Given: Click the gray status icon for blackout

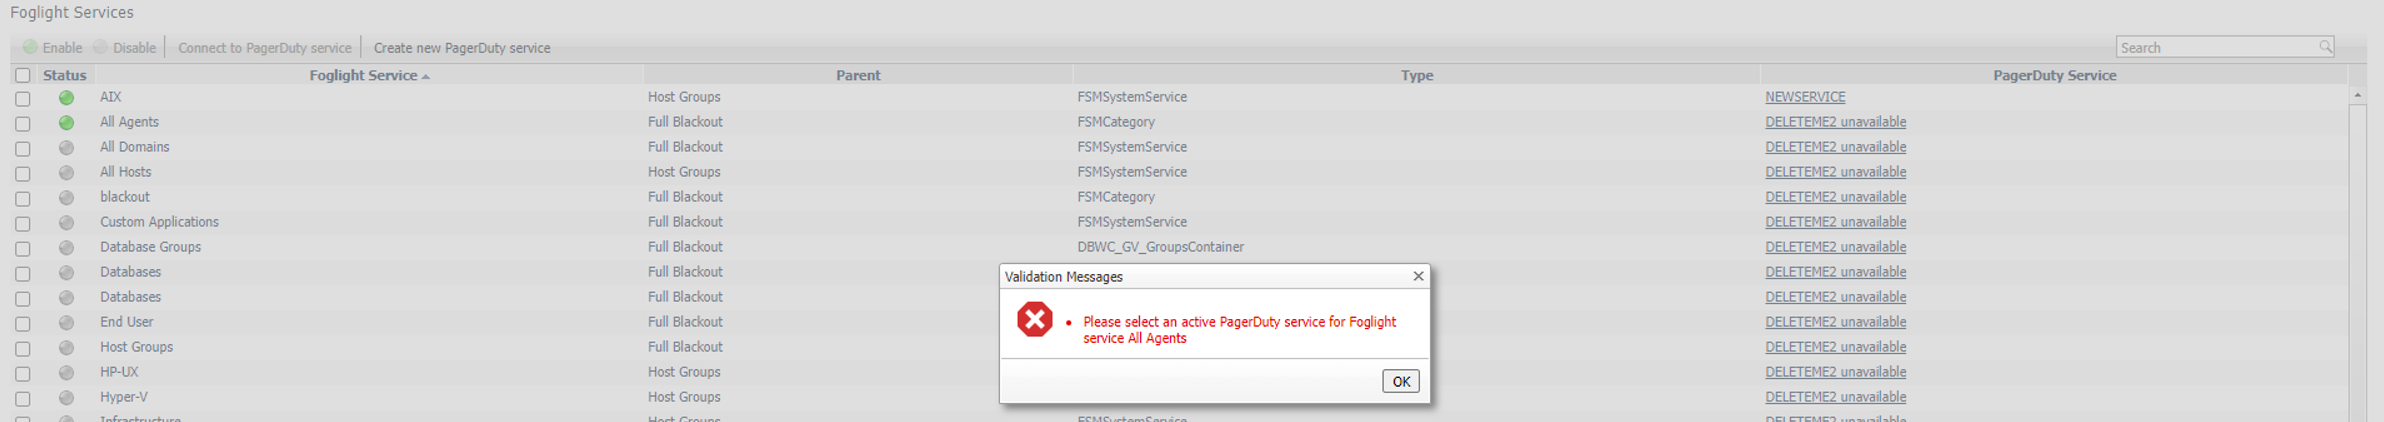Looking at the screenshot, I should tap(66, 198).
